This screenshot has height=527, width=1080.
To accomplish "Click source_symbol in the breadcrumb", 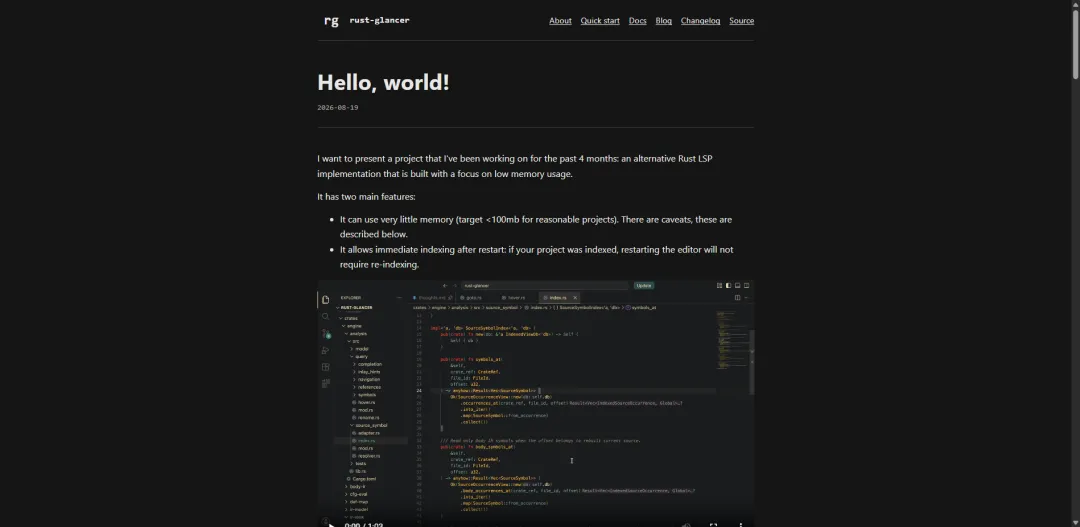I will click(x=501, y=307).
